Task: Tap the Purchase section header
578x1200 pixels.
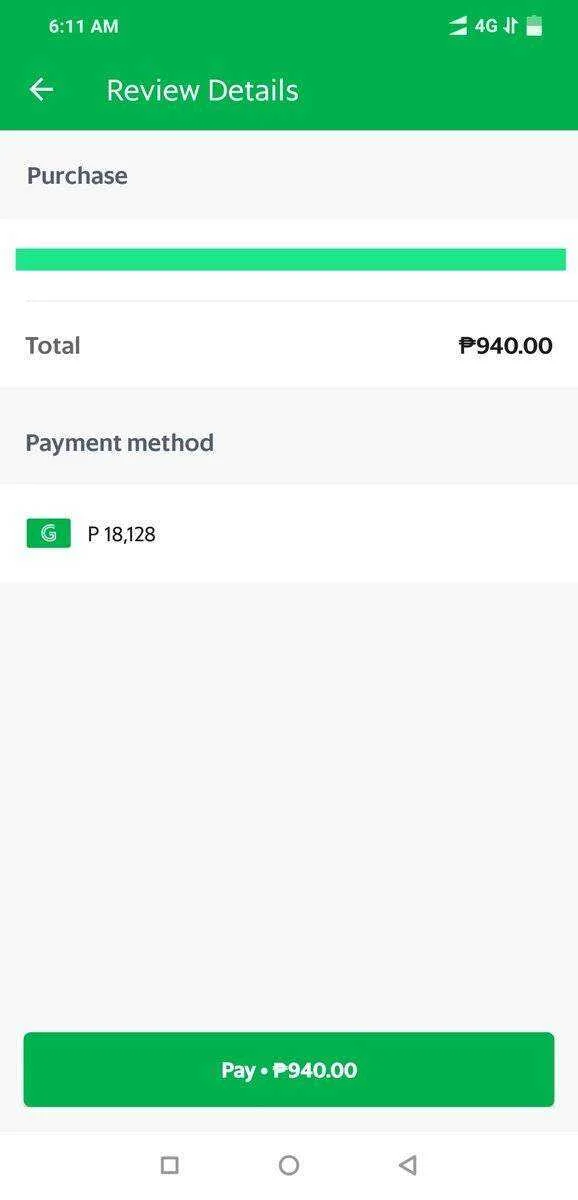Action: point(78,176)
